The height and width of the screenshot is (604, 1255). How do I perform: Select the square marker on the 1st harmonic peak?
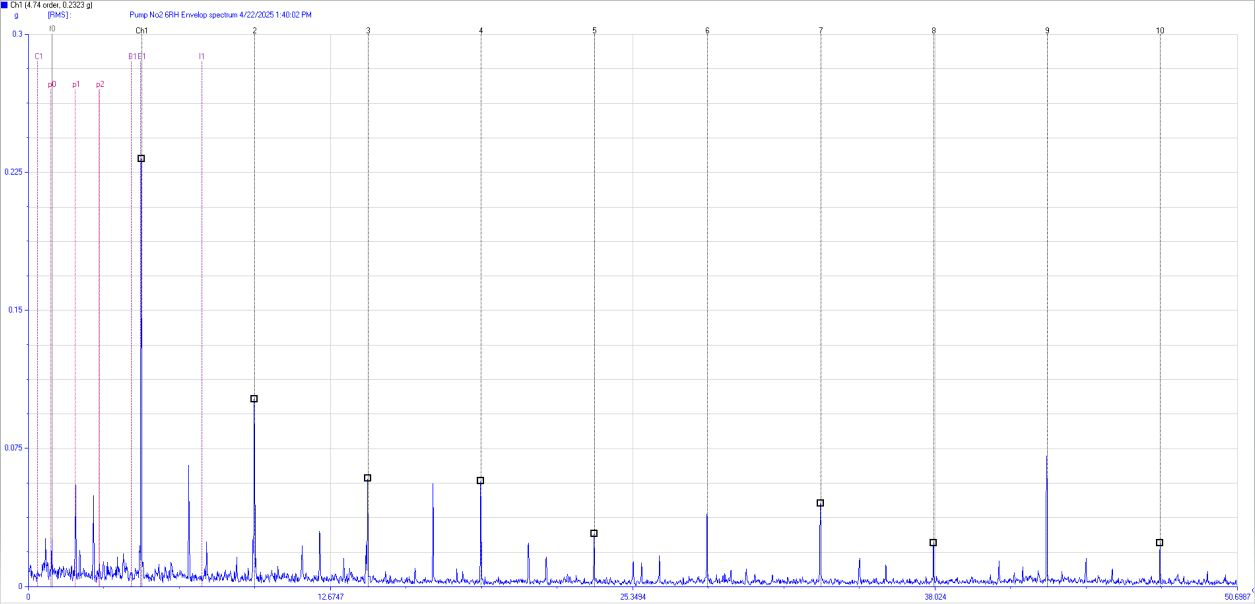141,159
